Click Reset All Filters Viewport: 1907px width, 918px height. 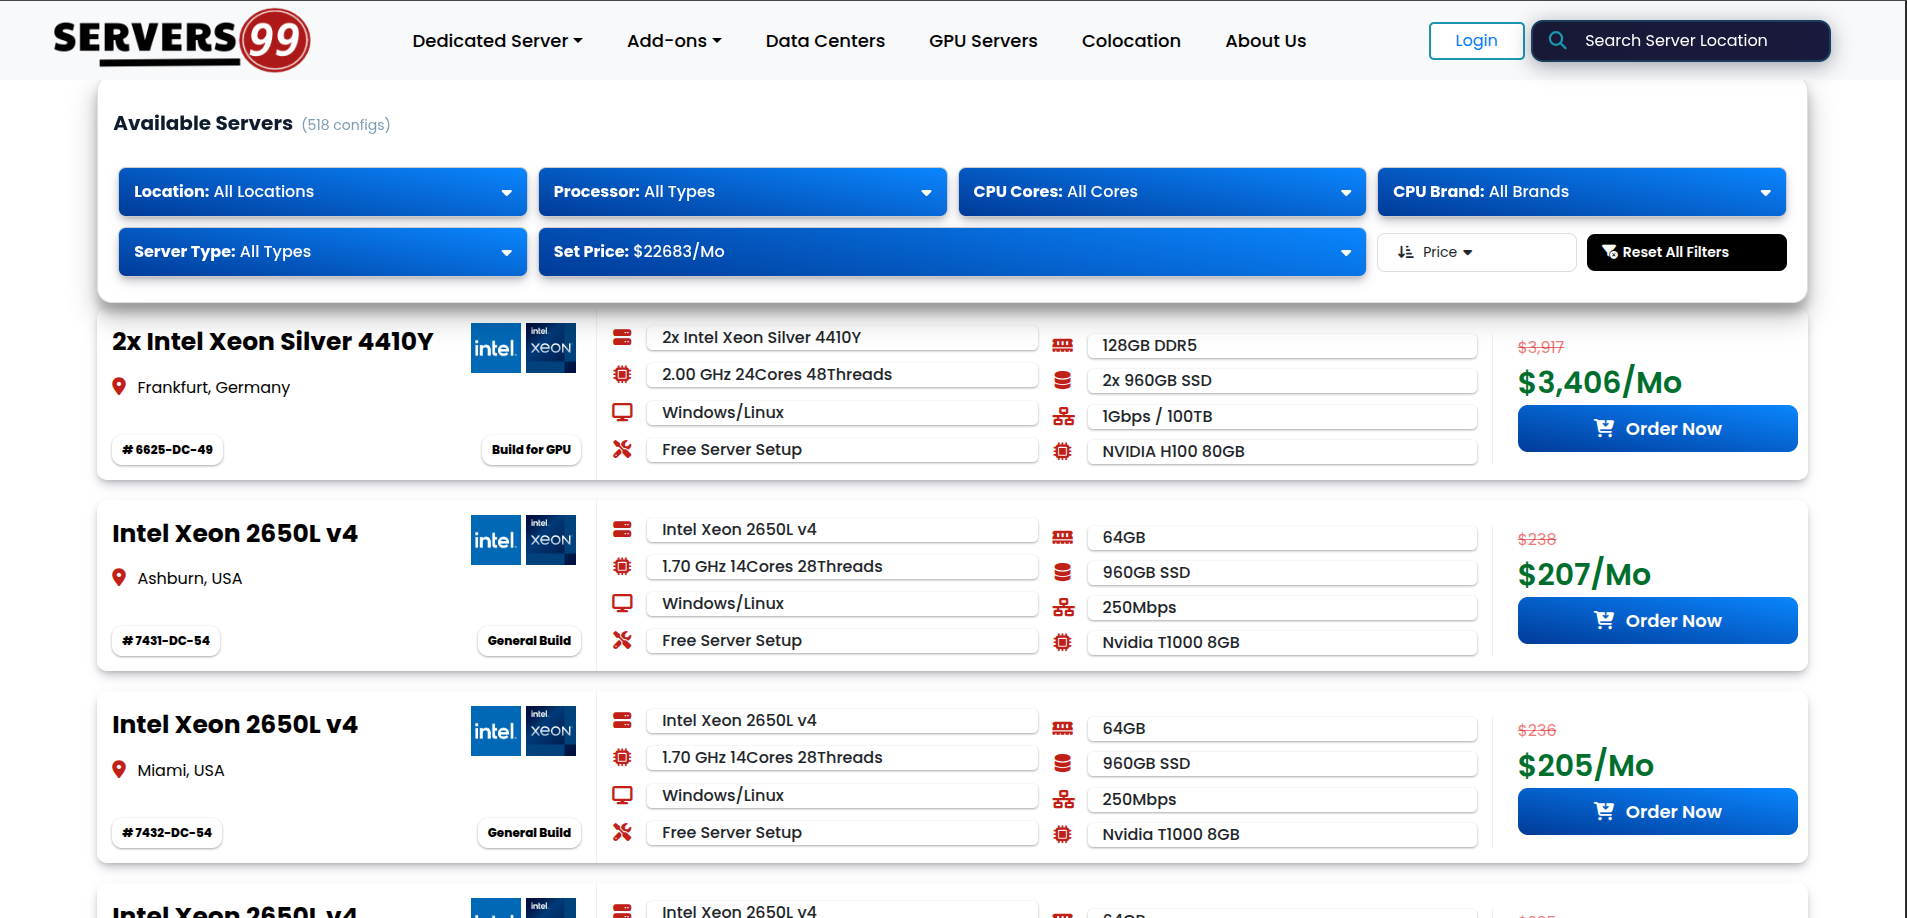(x=1686, y=252)
